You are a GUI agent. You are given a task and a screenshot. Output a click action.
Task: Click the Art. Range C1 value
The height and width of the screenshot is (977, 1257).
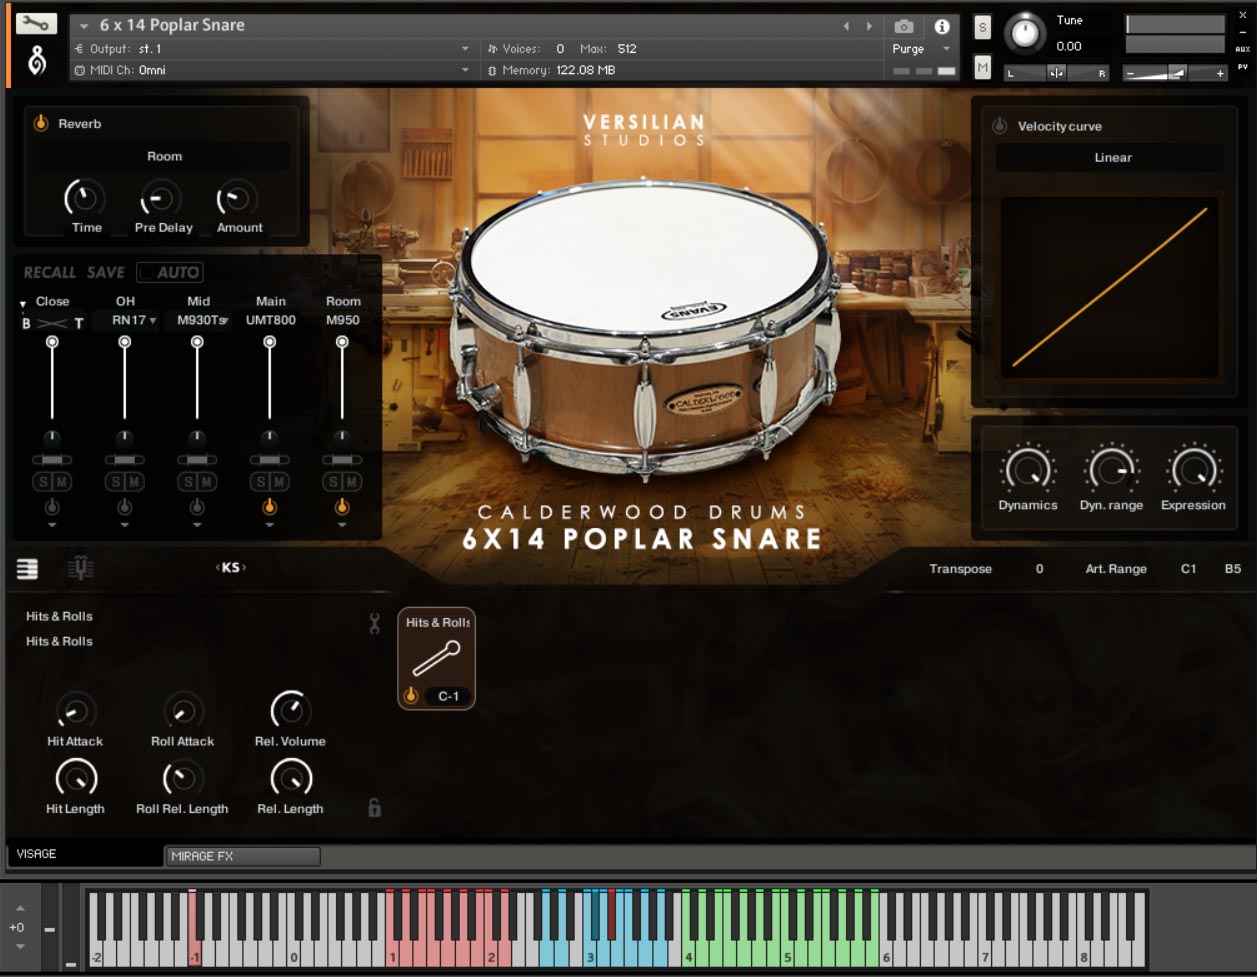point(1188,569)
